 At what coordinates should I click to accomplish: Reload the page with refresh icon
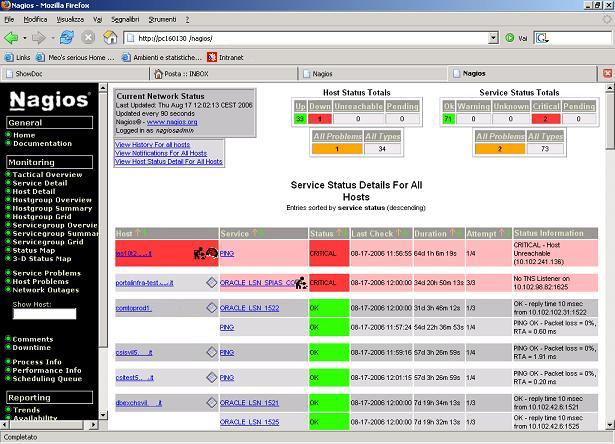coord(67,38)
